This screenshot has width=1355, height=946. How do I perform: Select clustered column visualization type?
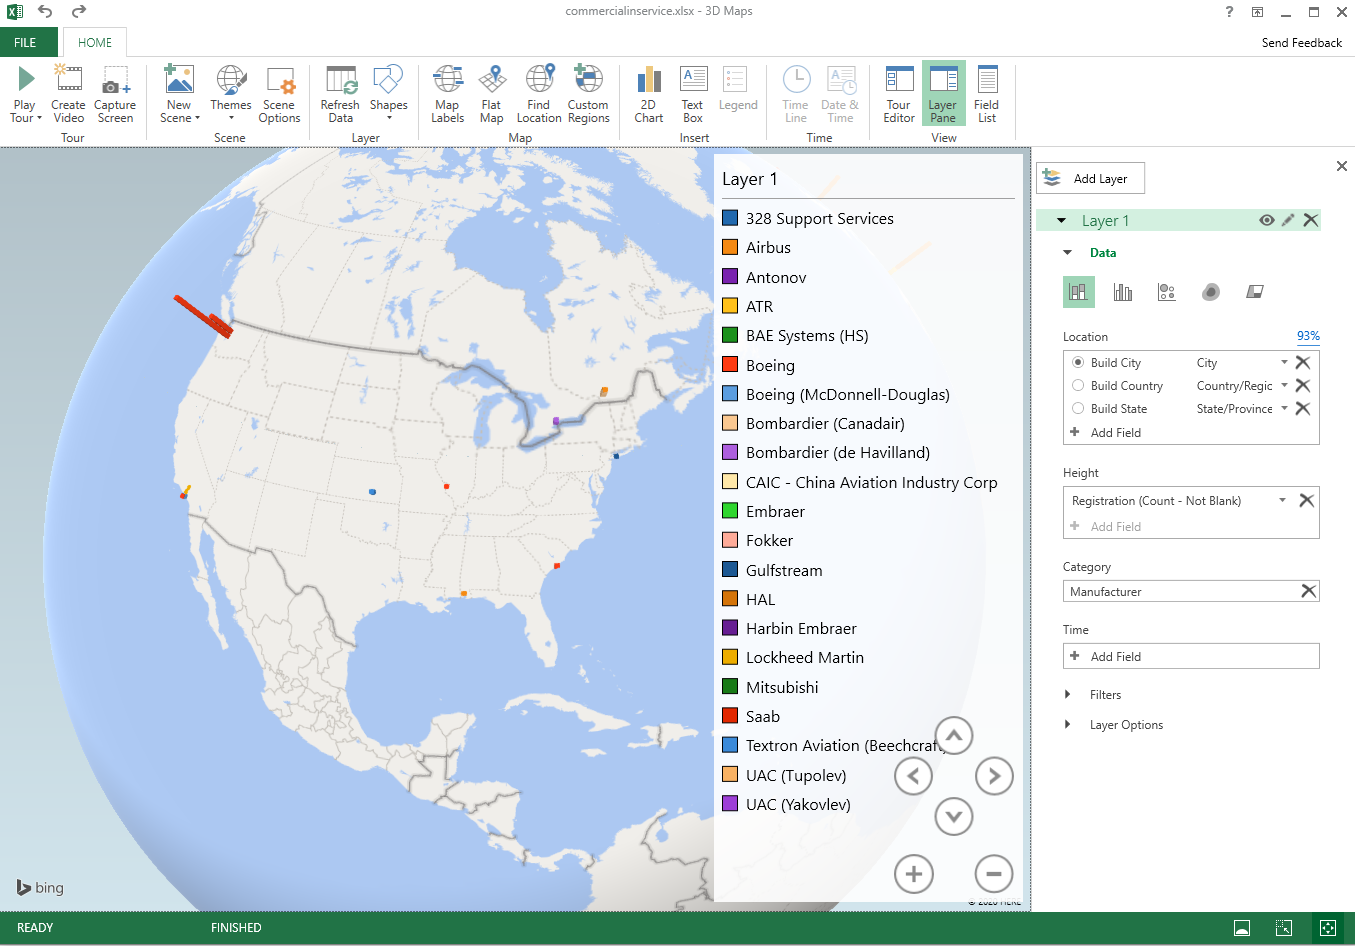tap(1123, 292)
